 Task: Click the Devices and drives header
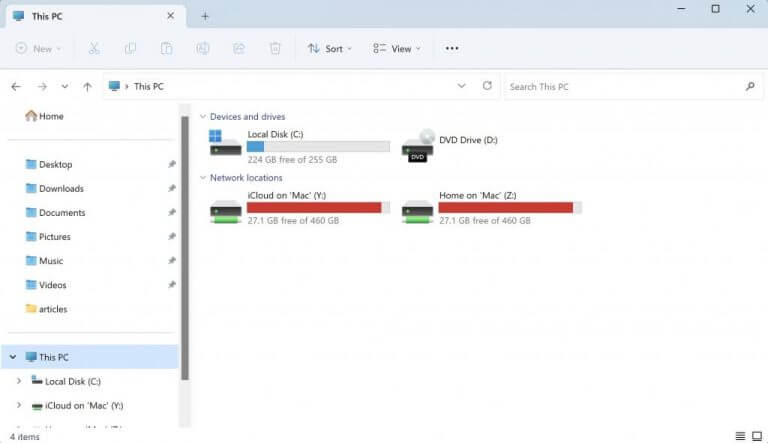tap(247, 117)
